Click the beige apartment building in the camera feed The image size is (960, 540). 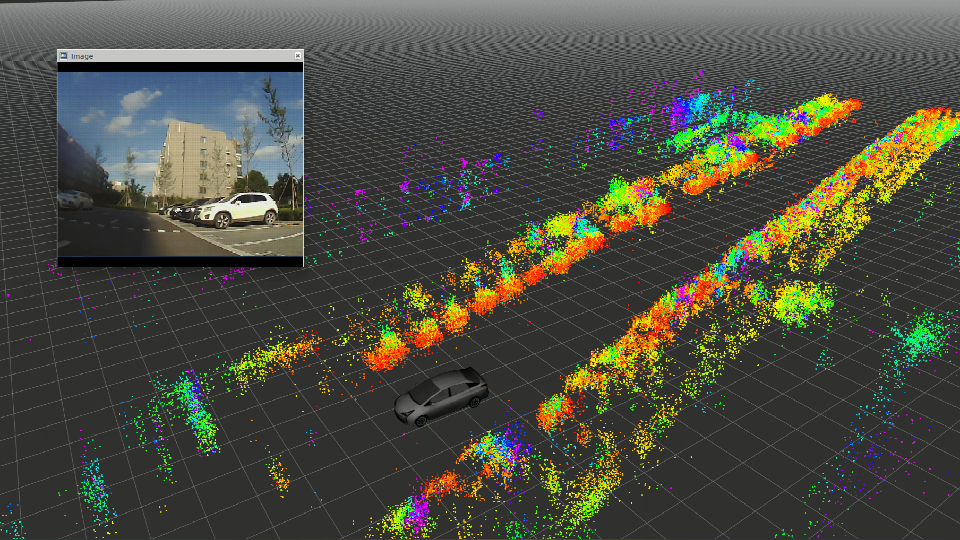pyautogui.click(x=196, y=158)
